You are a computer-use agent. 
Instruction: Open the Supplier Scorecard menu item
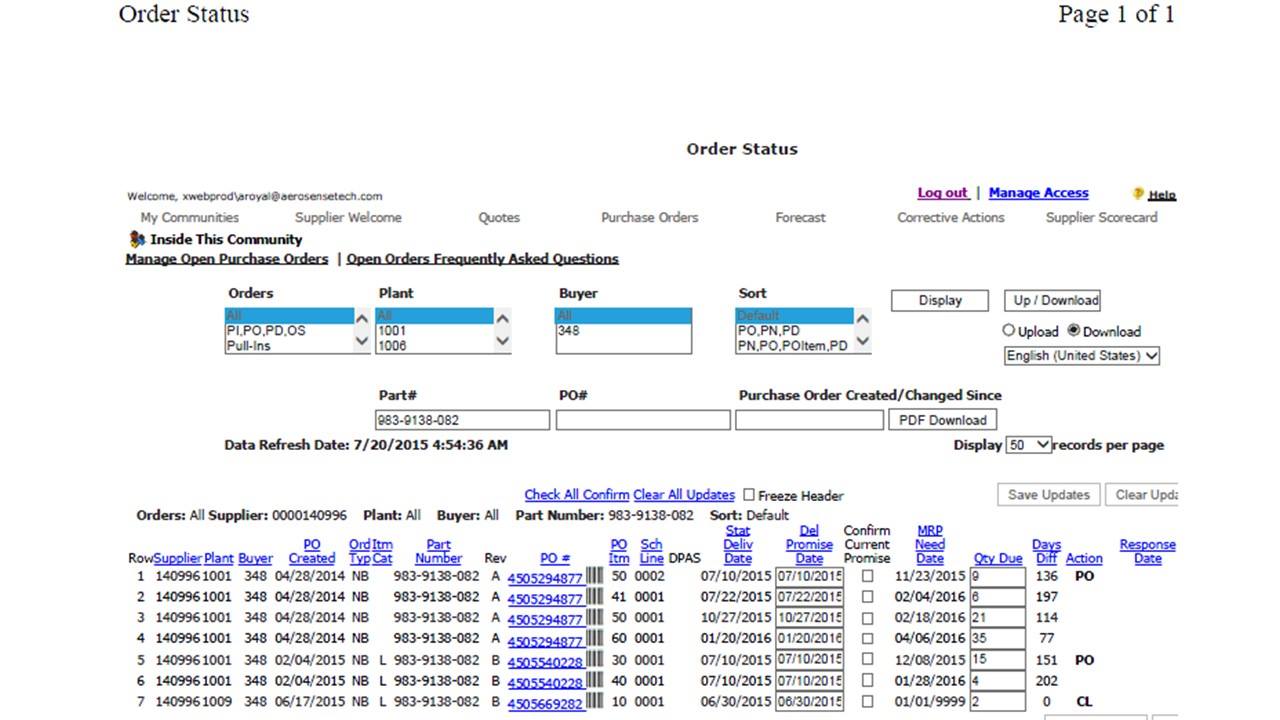pos(1101,217)
